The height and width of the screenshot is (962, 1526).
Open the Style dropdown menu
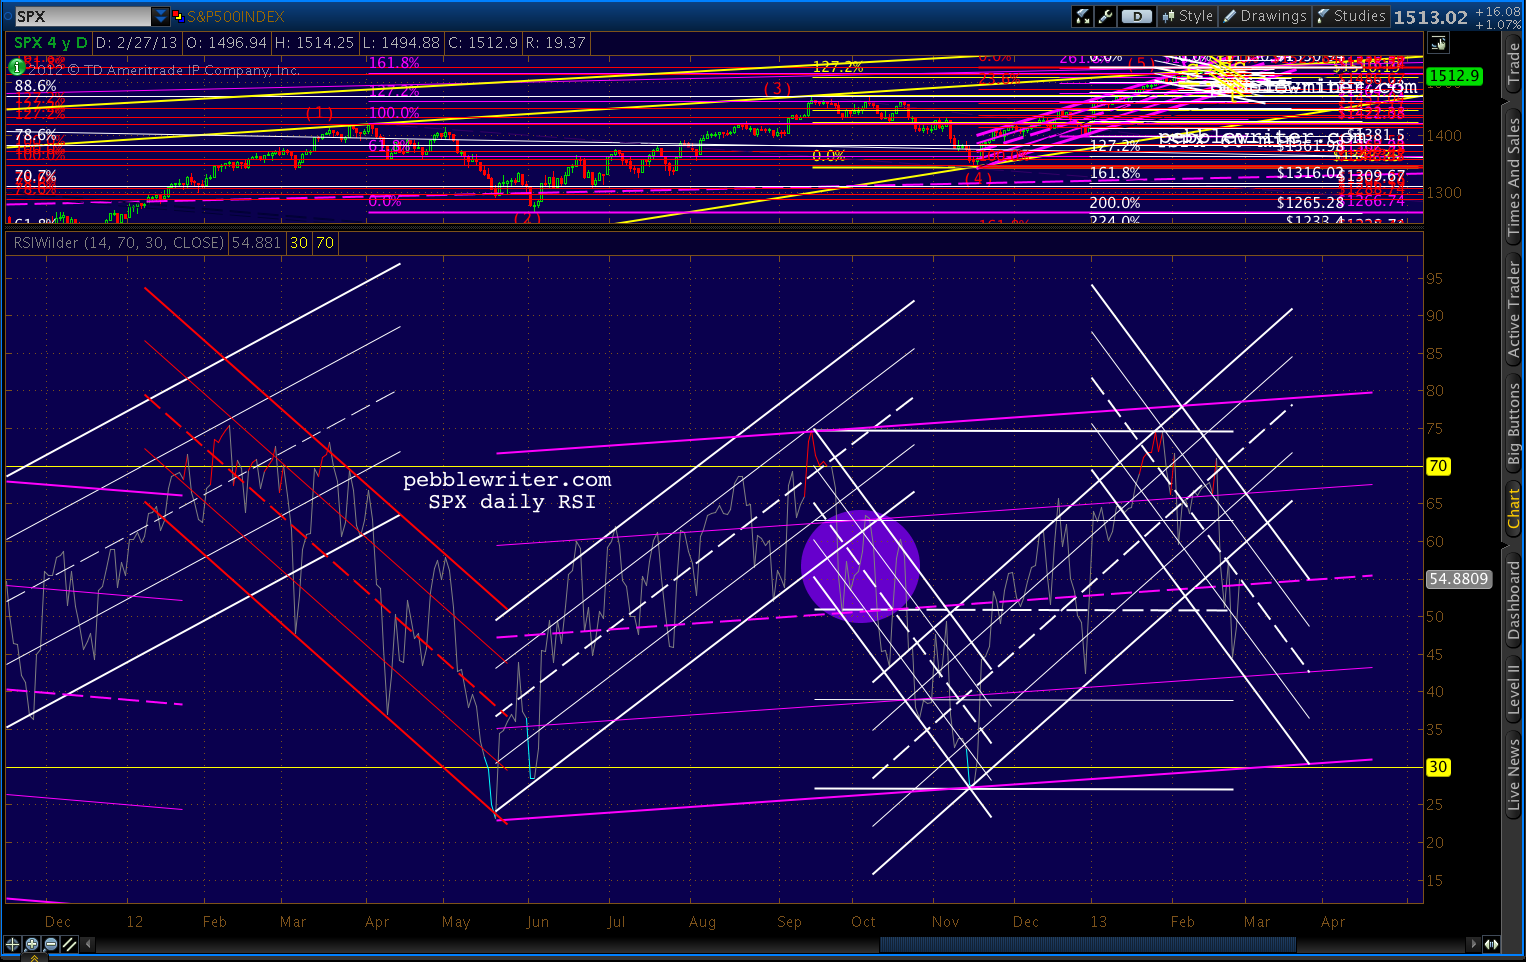[x=1187, y=16]
